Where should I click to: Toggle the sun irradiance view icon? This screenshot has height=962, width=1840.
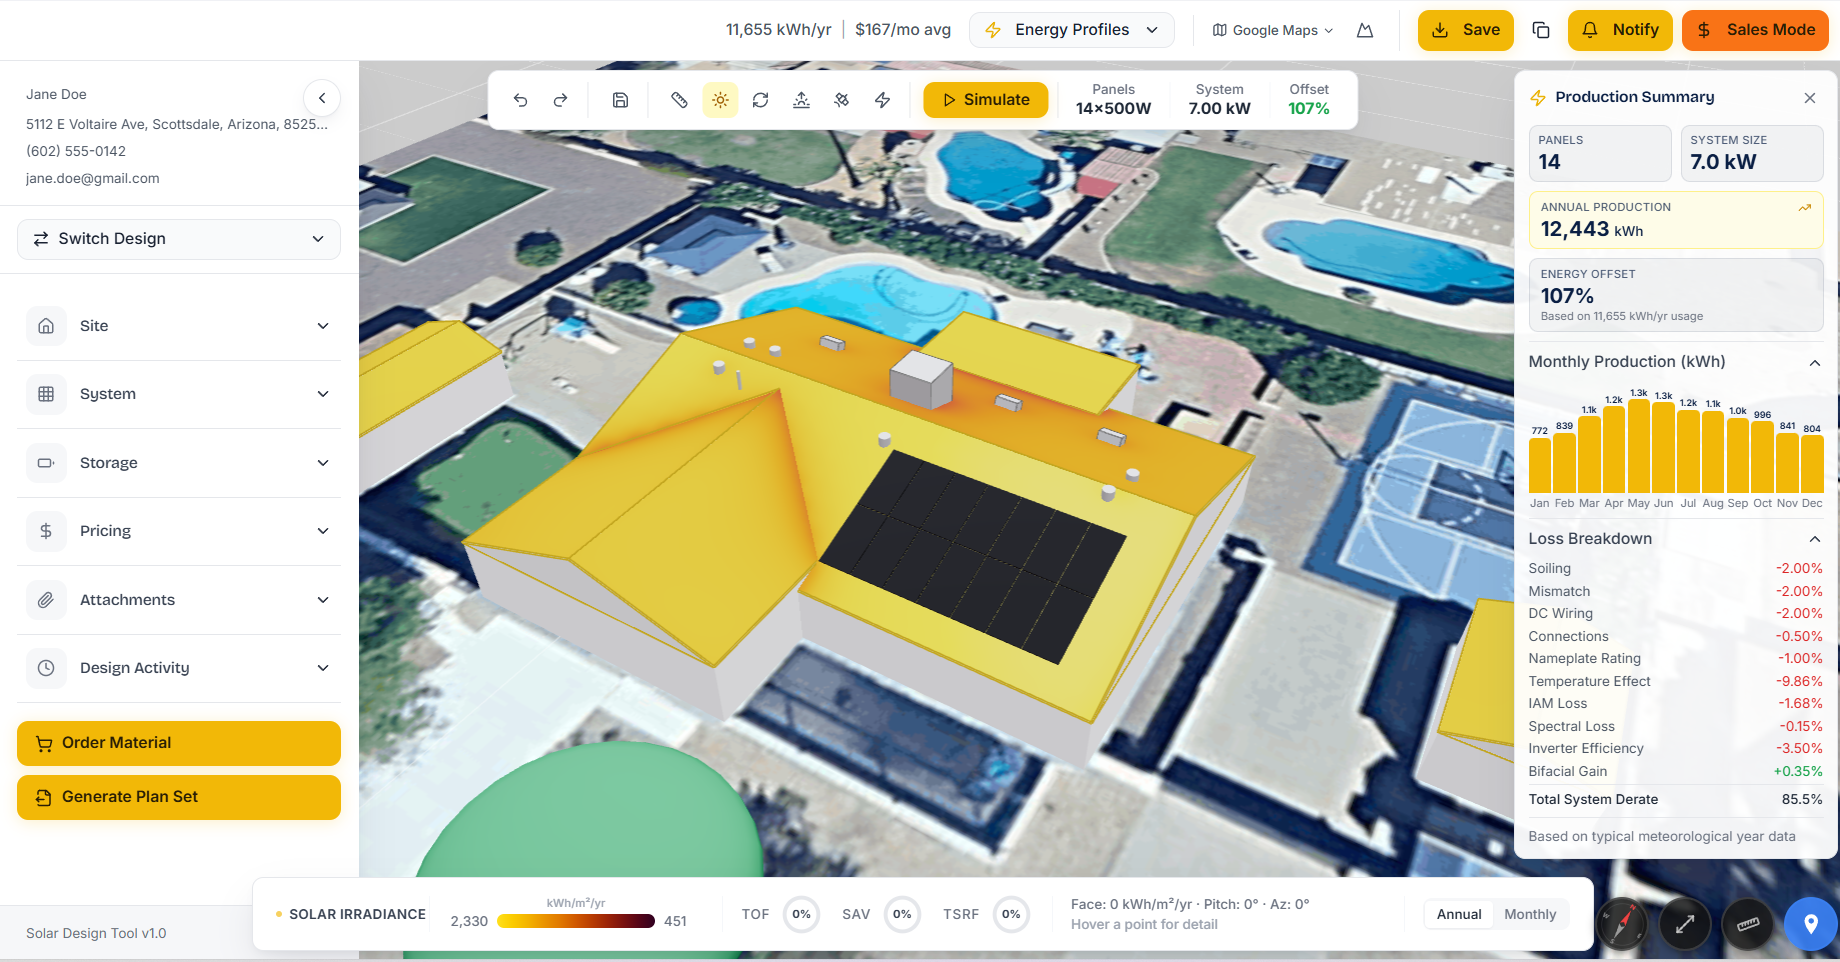coord(720,100)
